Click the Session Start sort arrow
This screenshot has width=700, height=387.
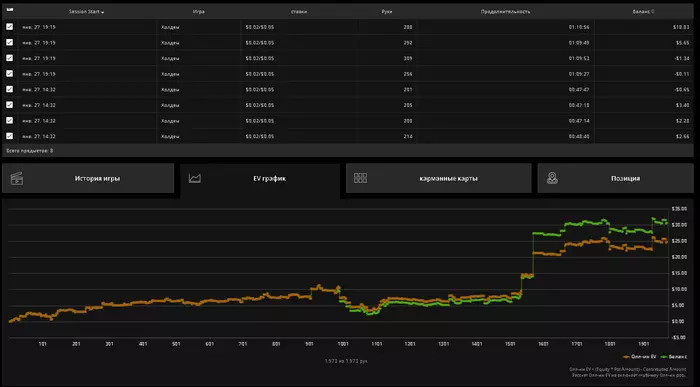(103, 12)
